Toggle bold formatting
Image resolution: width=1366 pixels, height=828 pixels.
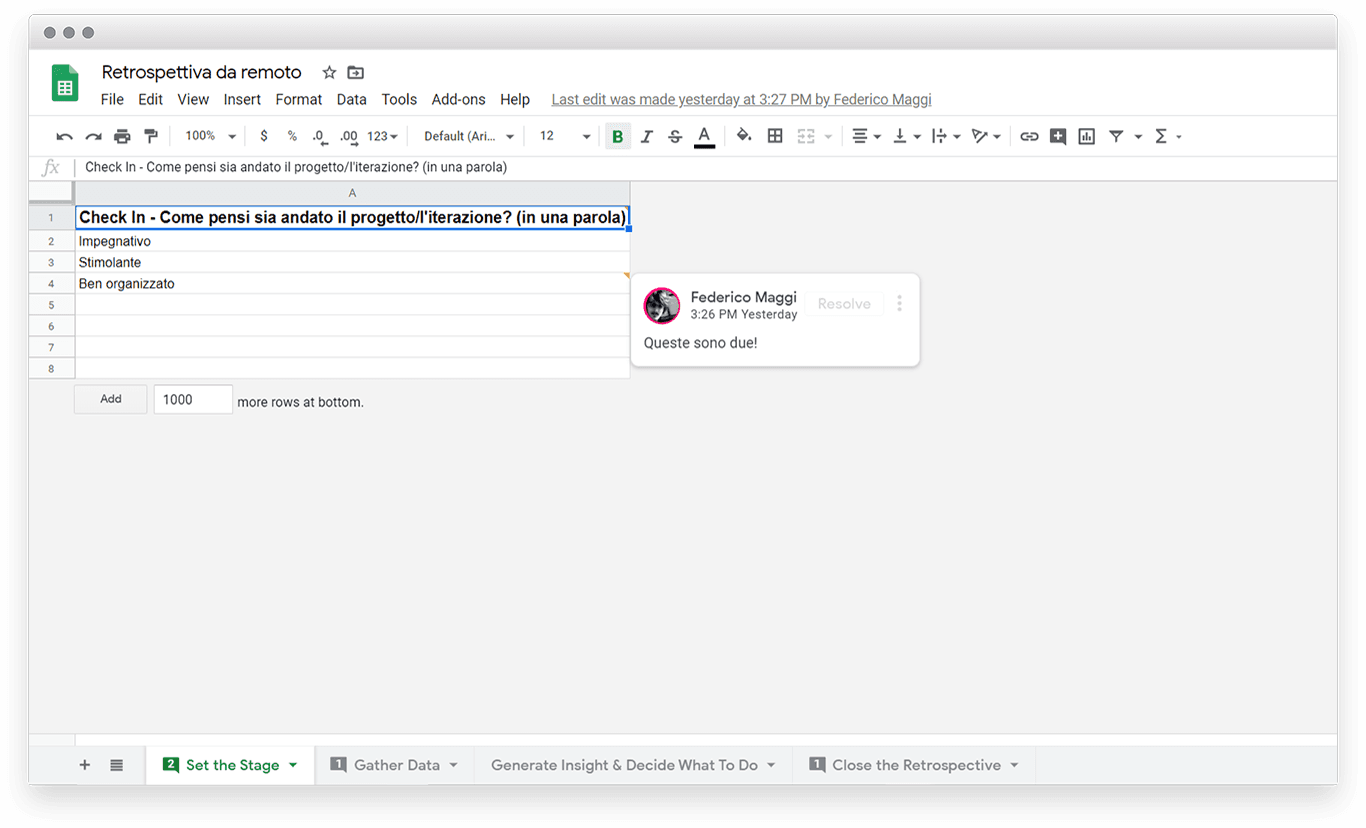(x=618, y=137)
